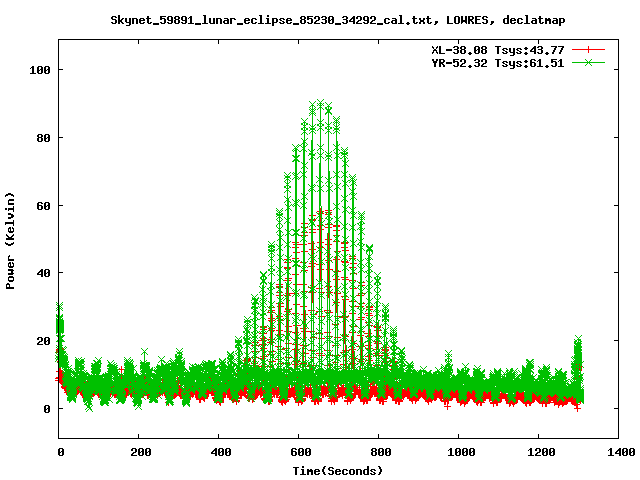Click the x-axis tick label 400

coord(220,452)
